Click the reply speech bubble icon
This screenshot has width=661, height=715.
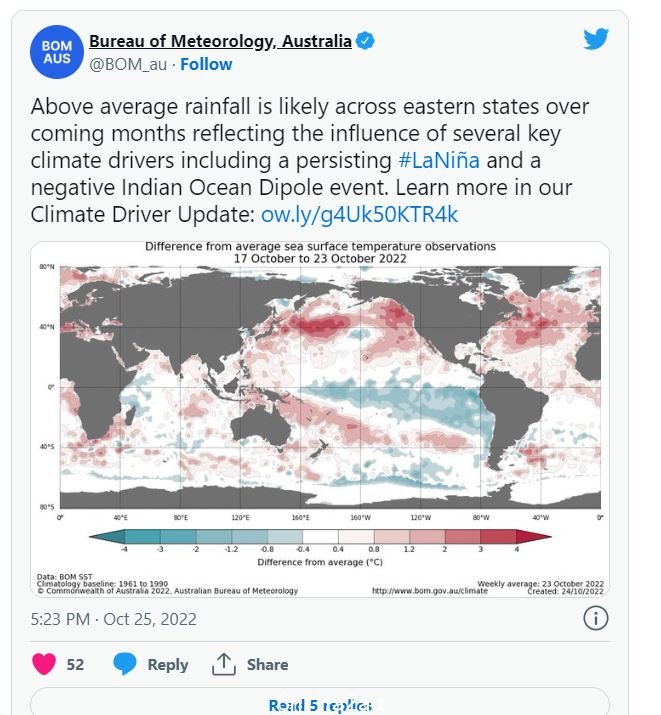tap(124, 664)
